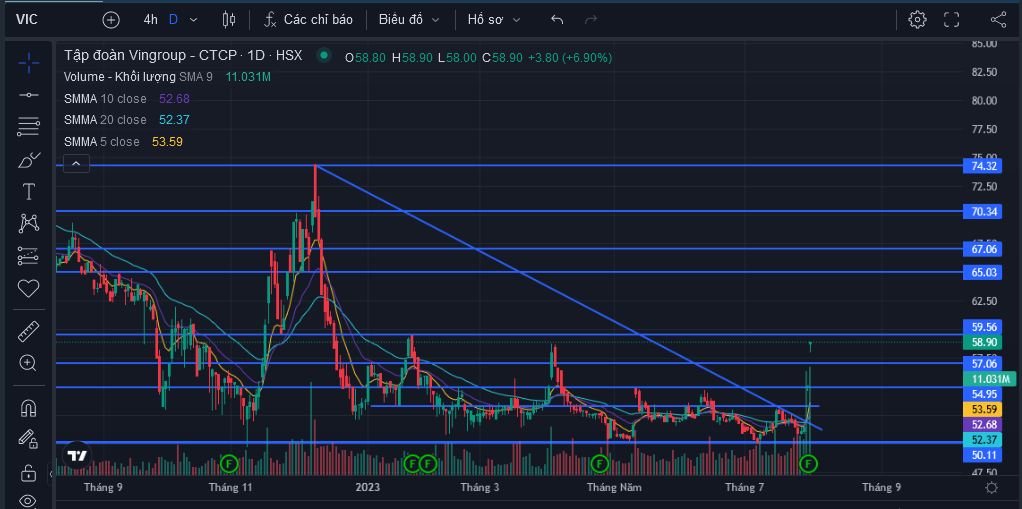Image resolution: width=1022 pixels, height=509 pixels.
Task: Select the crosshair cursor tool
Action: coord(29,63)
